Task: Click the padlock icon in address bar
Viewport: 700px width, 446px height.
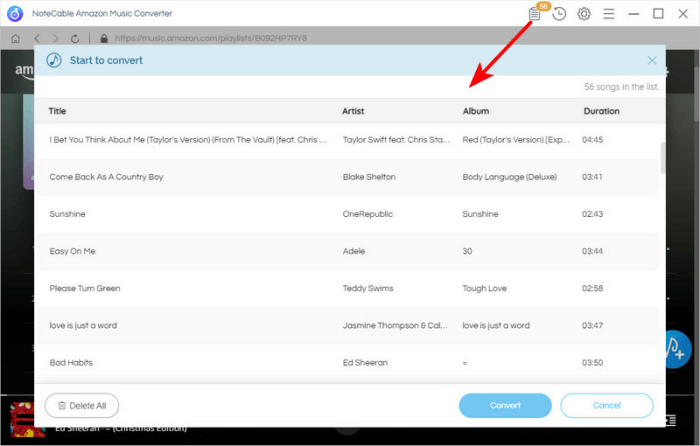Action: point(104,38)
